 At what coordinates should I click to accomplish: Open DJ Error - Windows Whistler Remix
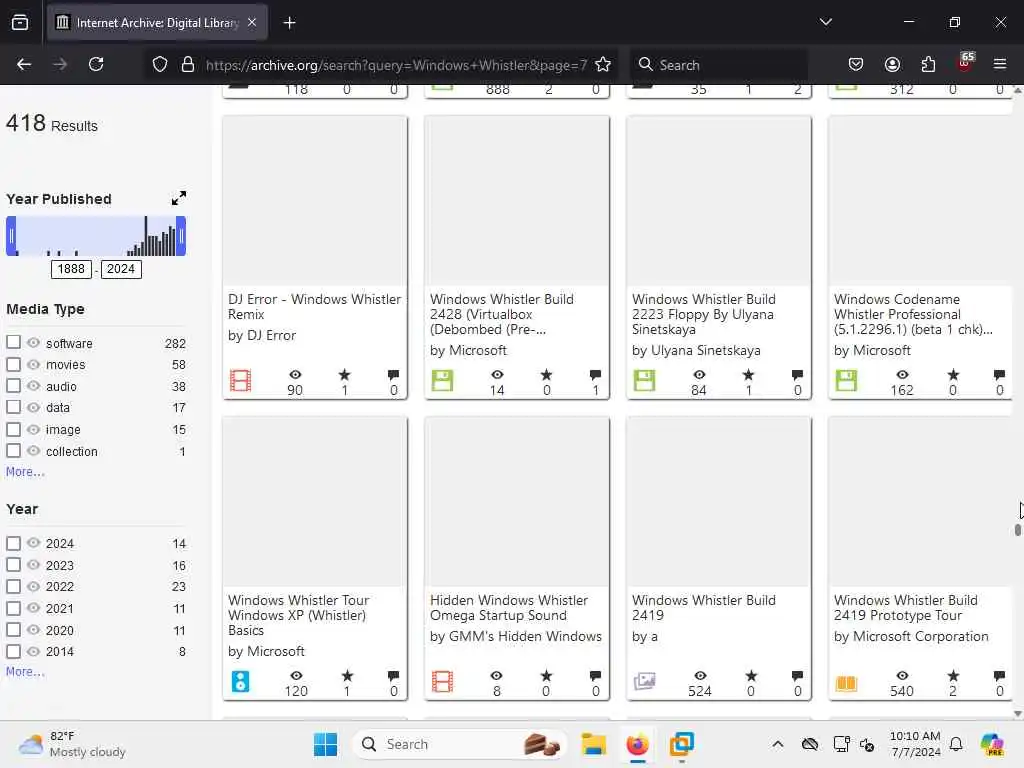(314, 306)
